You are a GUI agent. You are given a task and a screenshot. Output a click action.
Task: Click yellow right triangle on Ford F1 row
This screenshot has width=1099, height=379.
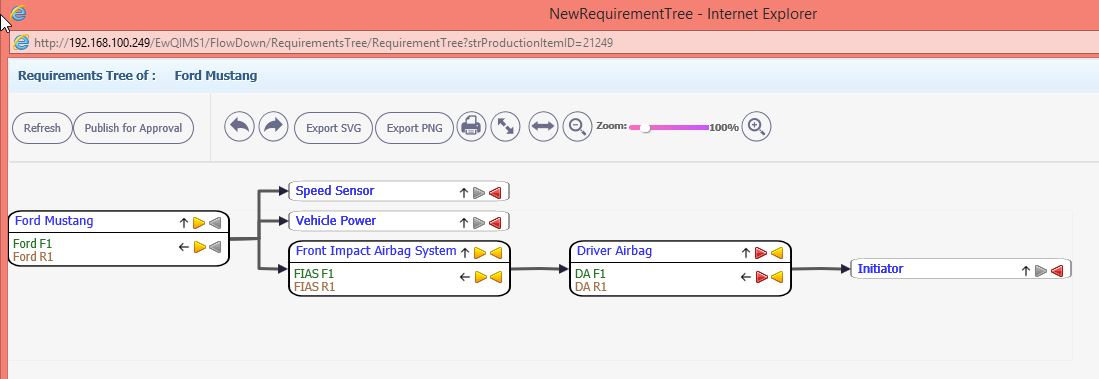click(199, 247)
